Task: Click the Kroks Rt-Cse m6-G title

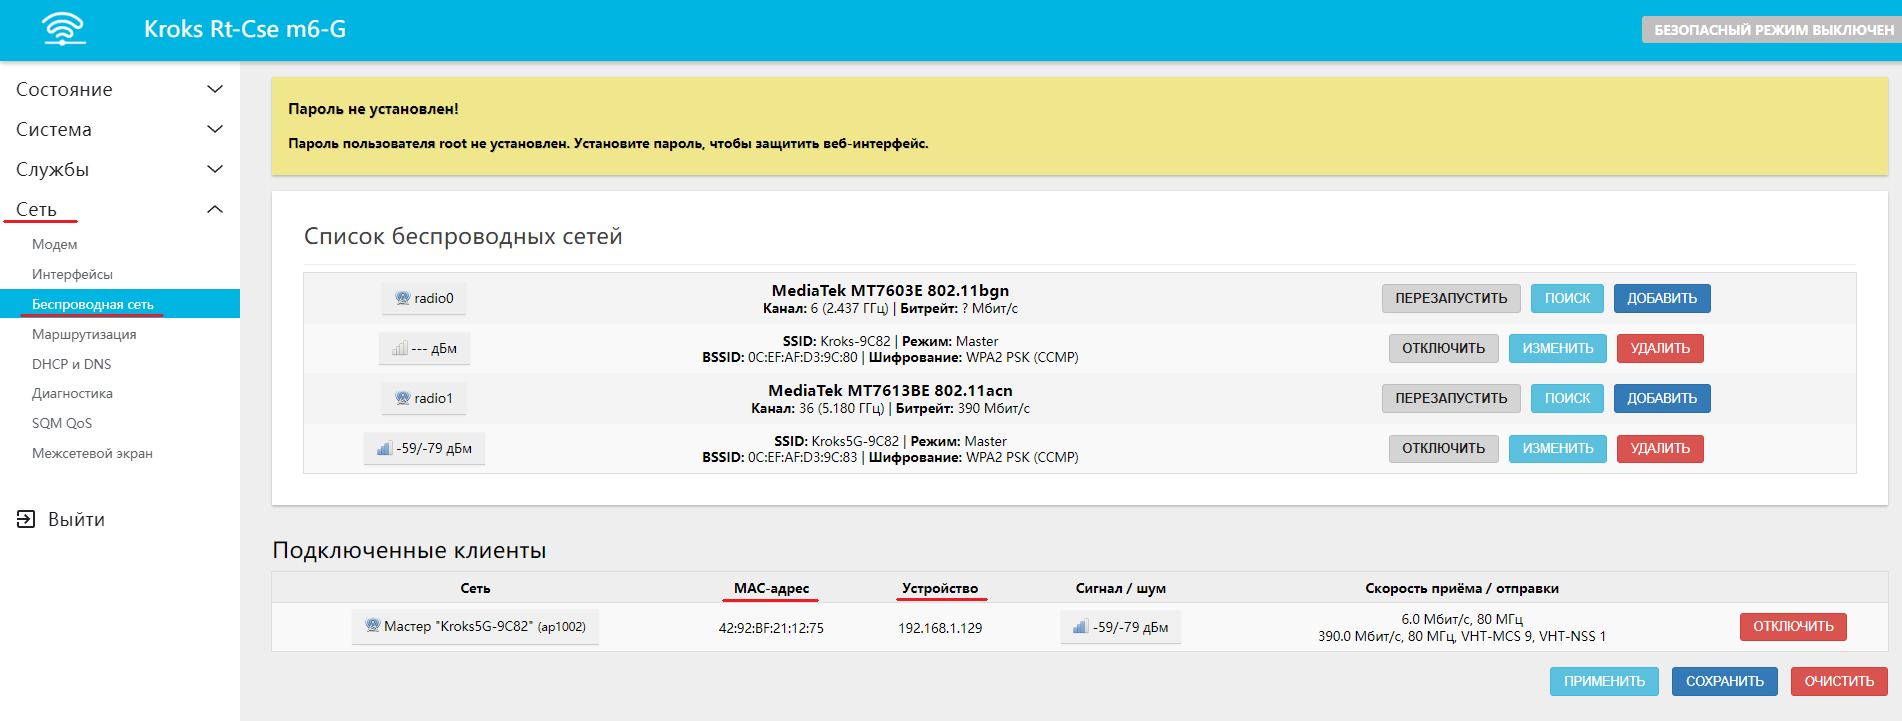Action: pos(245,29)
